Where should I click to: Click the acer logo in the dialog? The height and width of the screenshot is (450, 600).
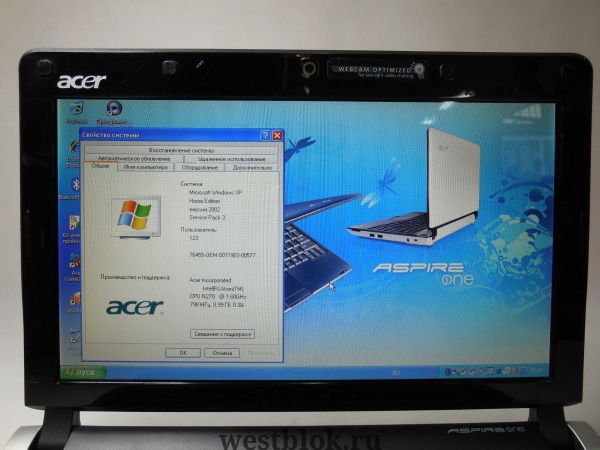[135, 307]
